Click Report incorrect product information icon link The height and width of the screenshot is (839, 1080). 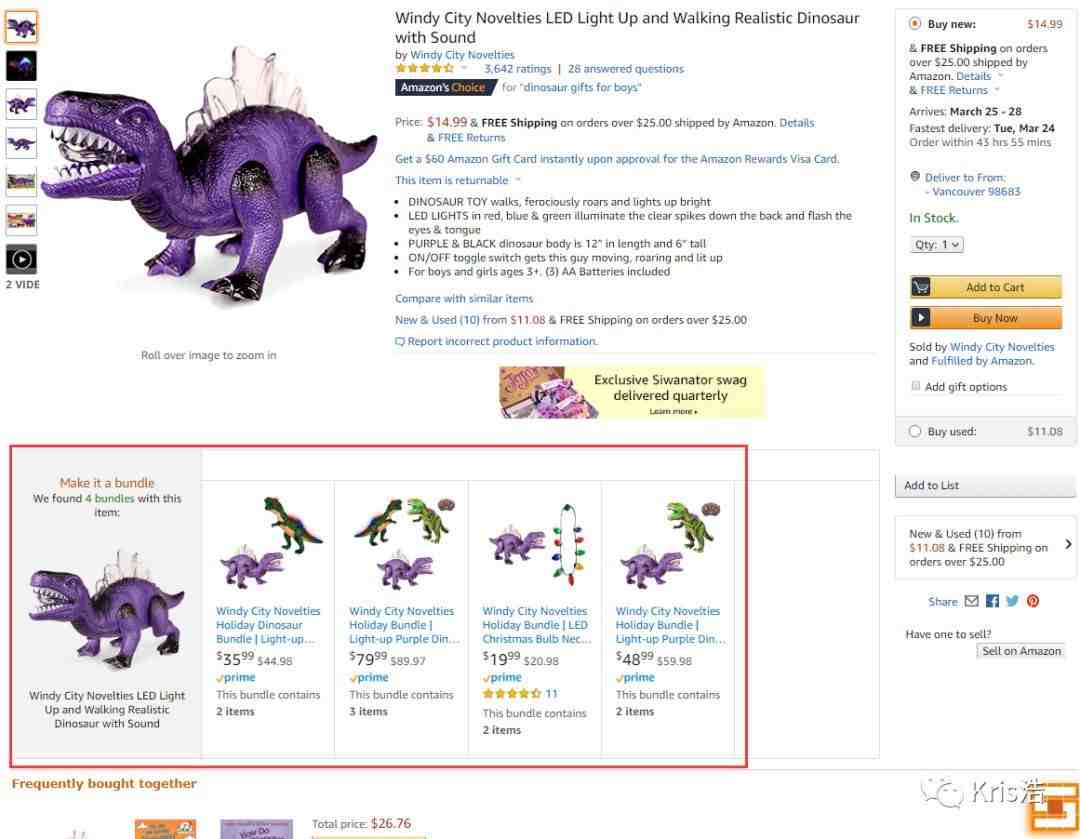tap(399, 342)
